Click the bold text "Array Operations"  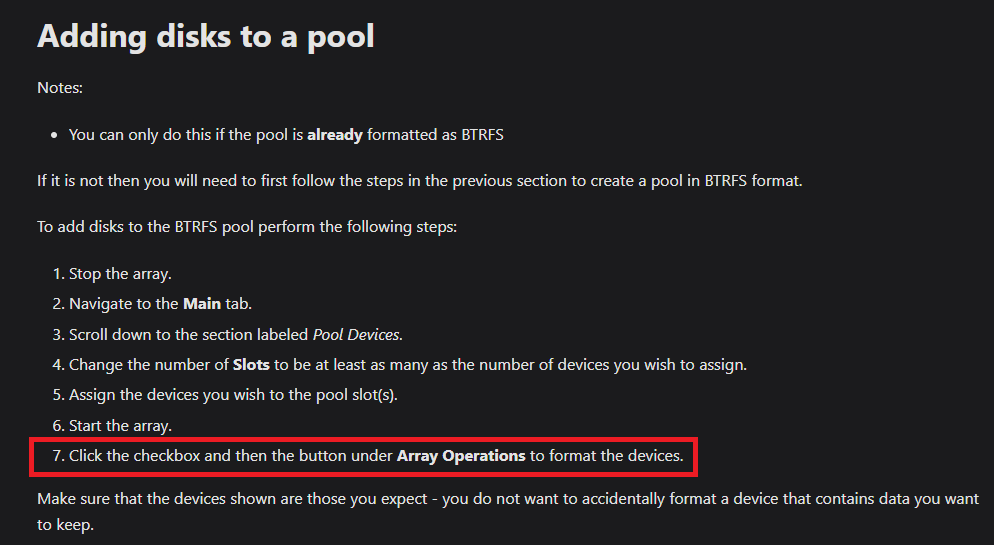point(461,456)
